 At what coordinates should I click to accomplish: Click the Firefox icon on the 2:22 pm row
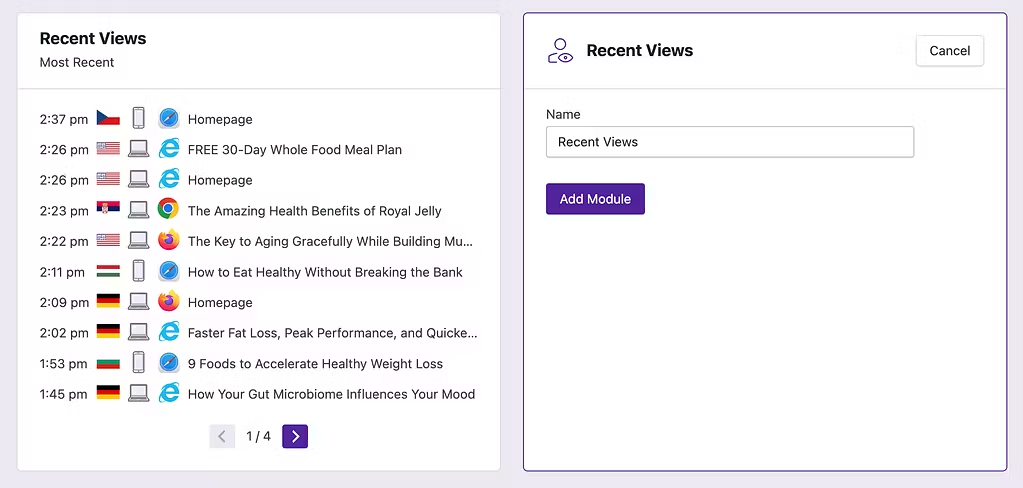click(168, 240)
